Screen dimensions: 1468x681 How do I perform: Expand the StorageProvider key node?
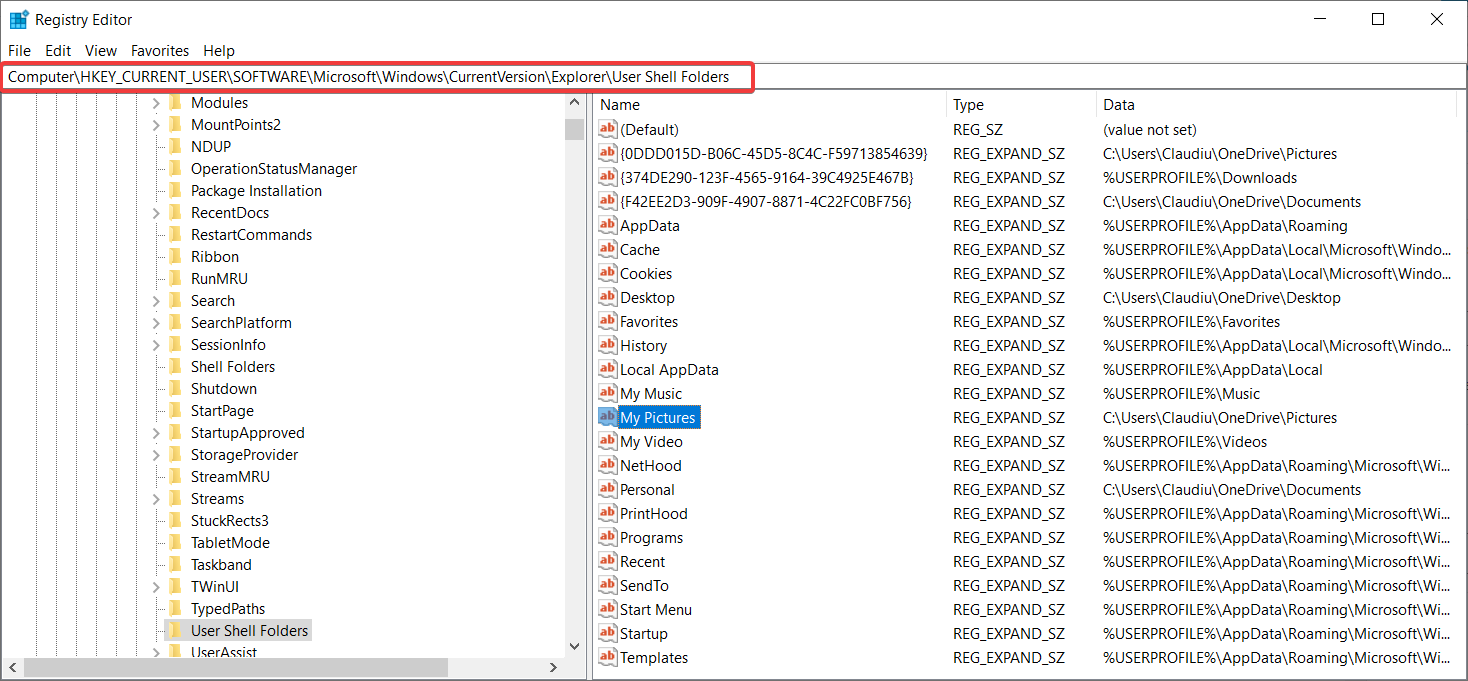tap(156, 455)
